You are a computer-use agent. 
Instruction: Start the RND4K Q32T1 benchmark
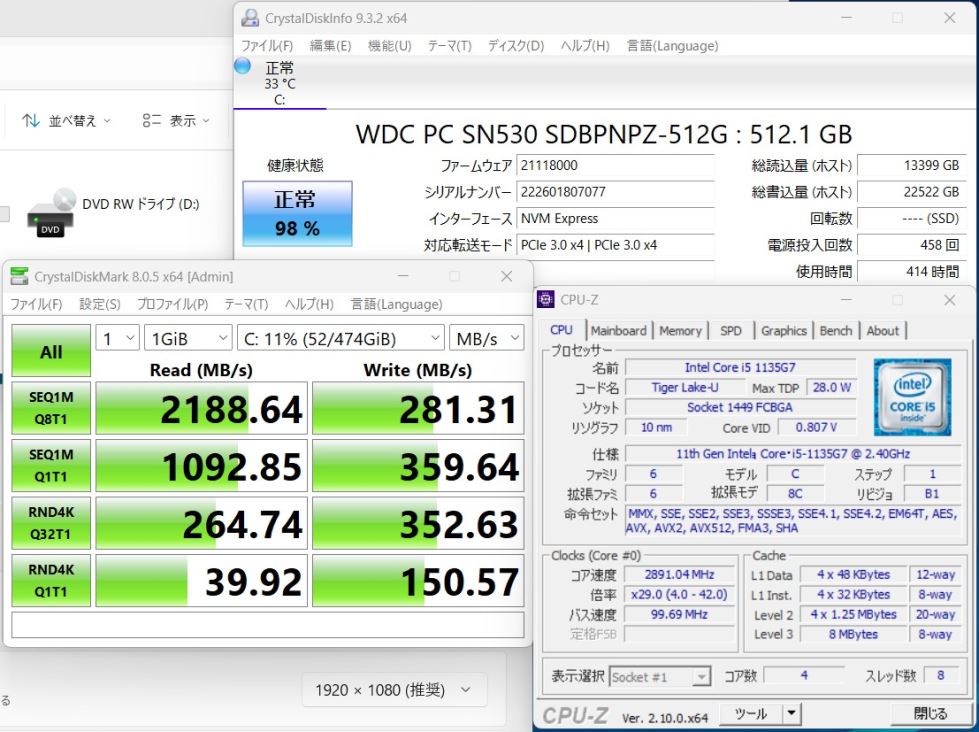51,523
